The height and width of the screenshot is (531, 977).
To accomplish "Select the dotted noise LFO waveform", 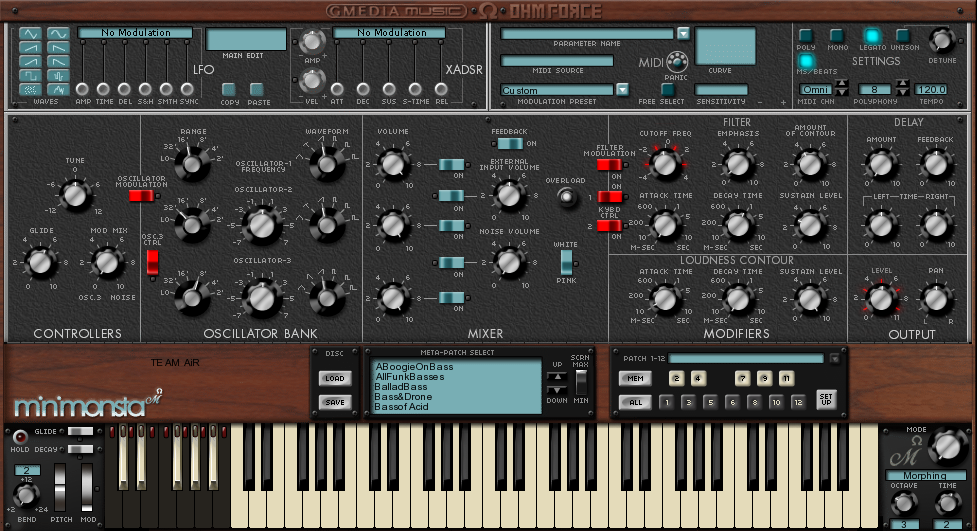I will (x=30, y=89).
